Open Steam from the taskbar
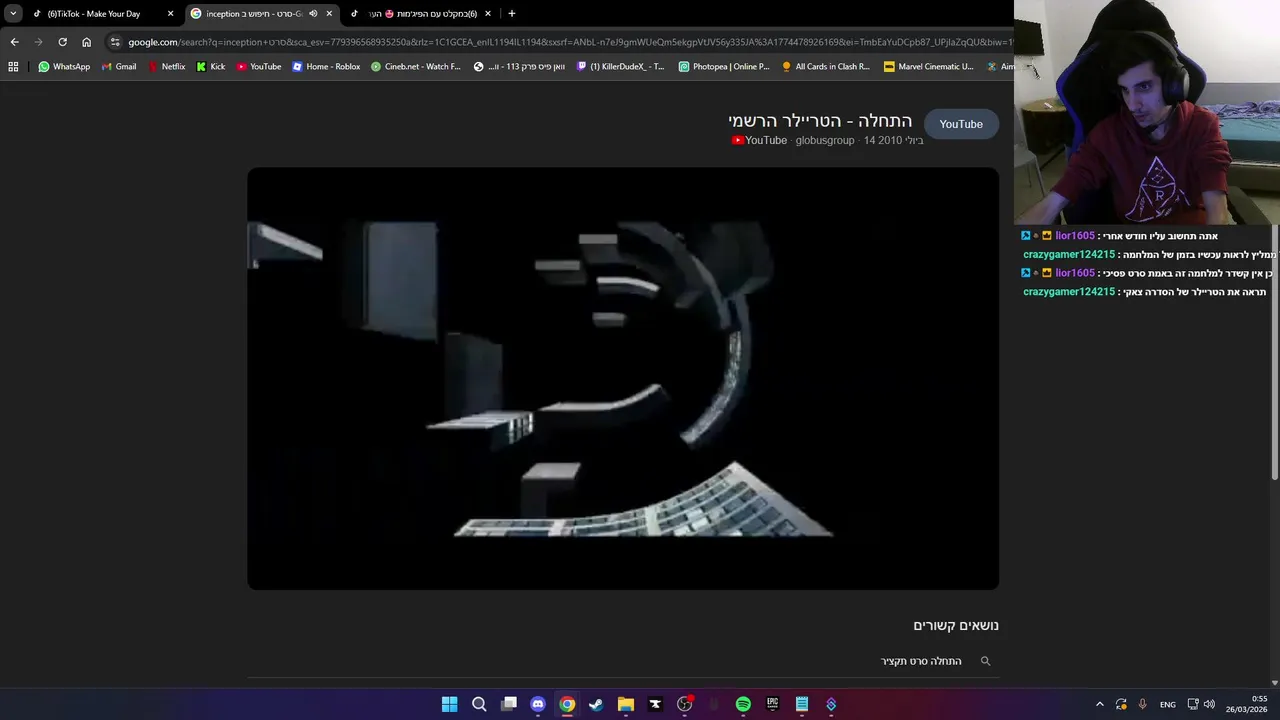The image size is (1280, 720). tap(596, 704)
